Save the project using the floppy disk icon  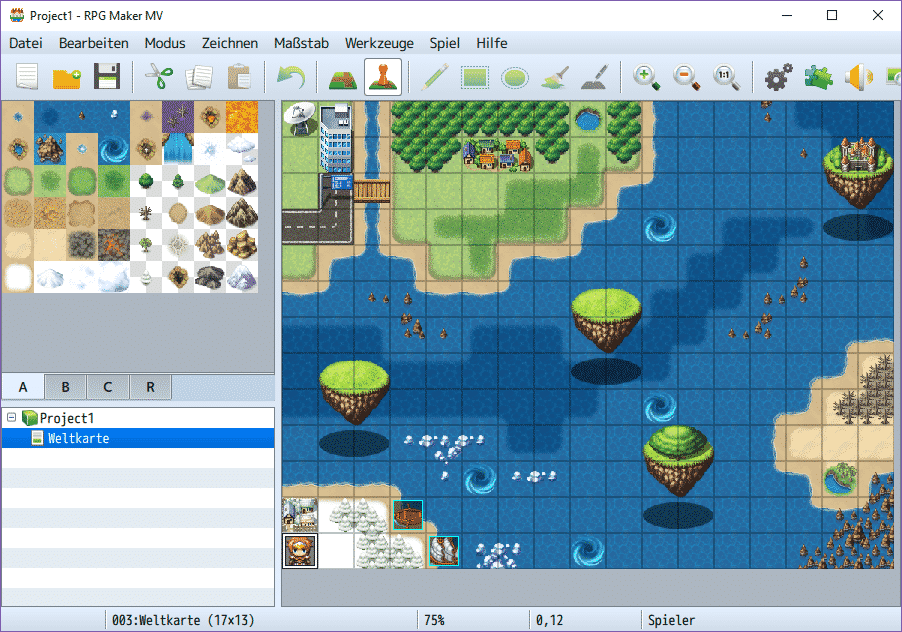(x=107, y=76)
